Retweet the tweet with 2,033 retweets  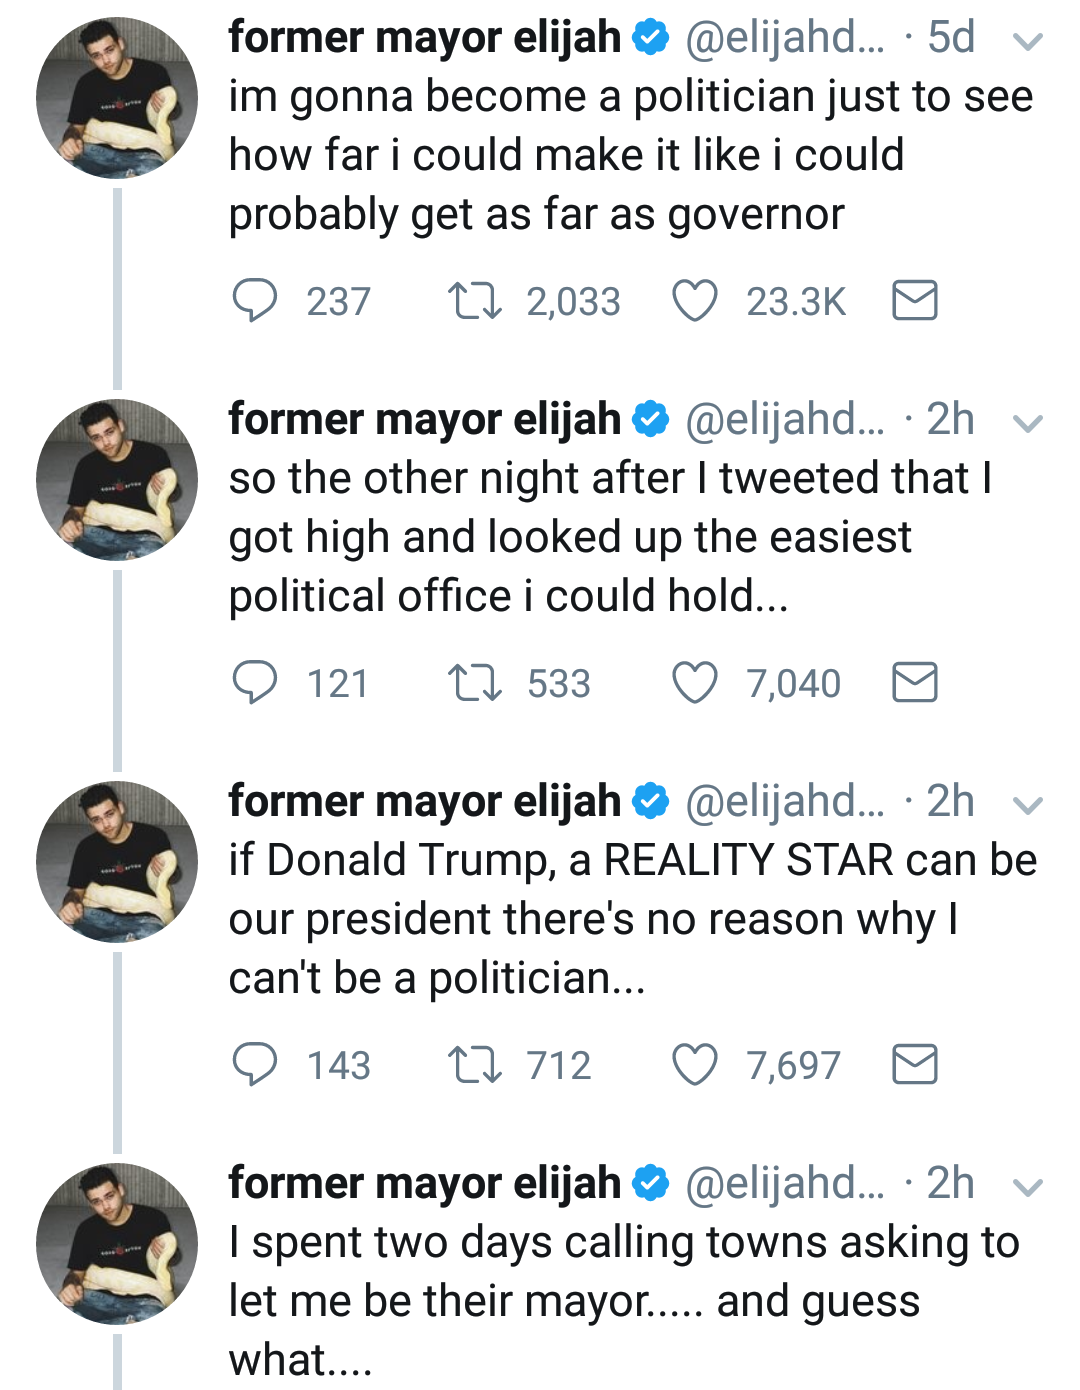tap(475, 300)
